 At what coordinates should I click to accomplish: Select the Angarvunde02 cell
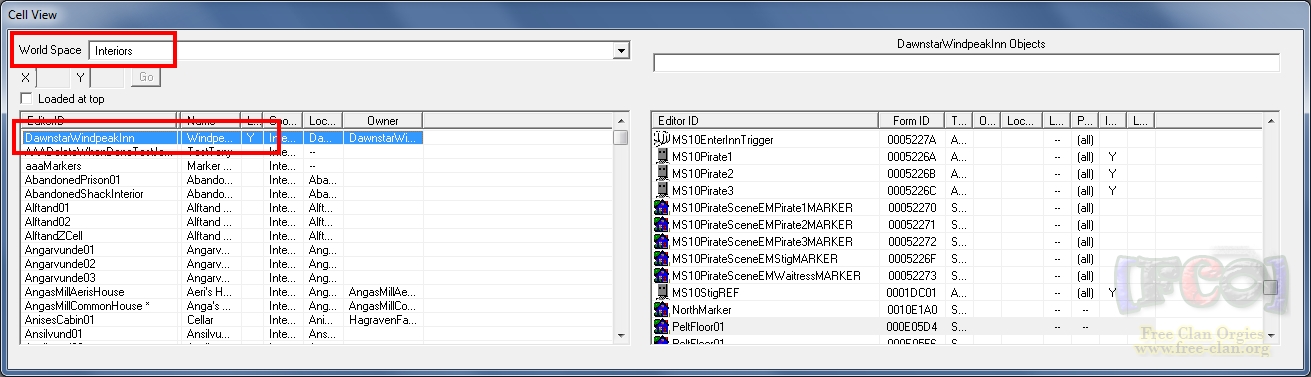point(59,263)
